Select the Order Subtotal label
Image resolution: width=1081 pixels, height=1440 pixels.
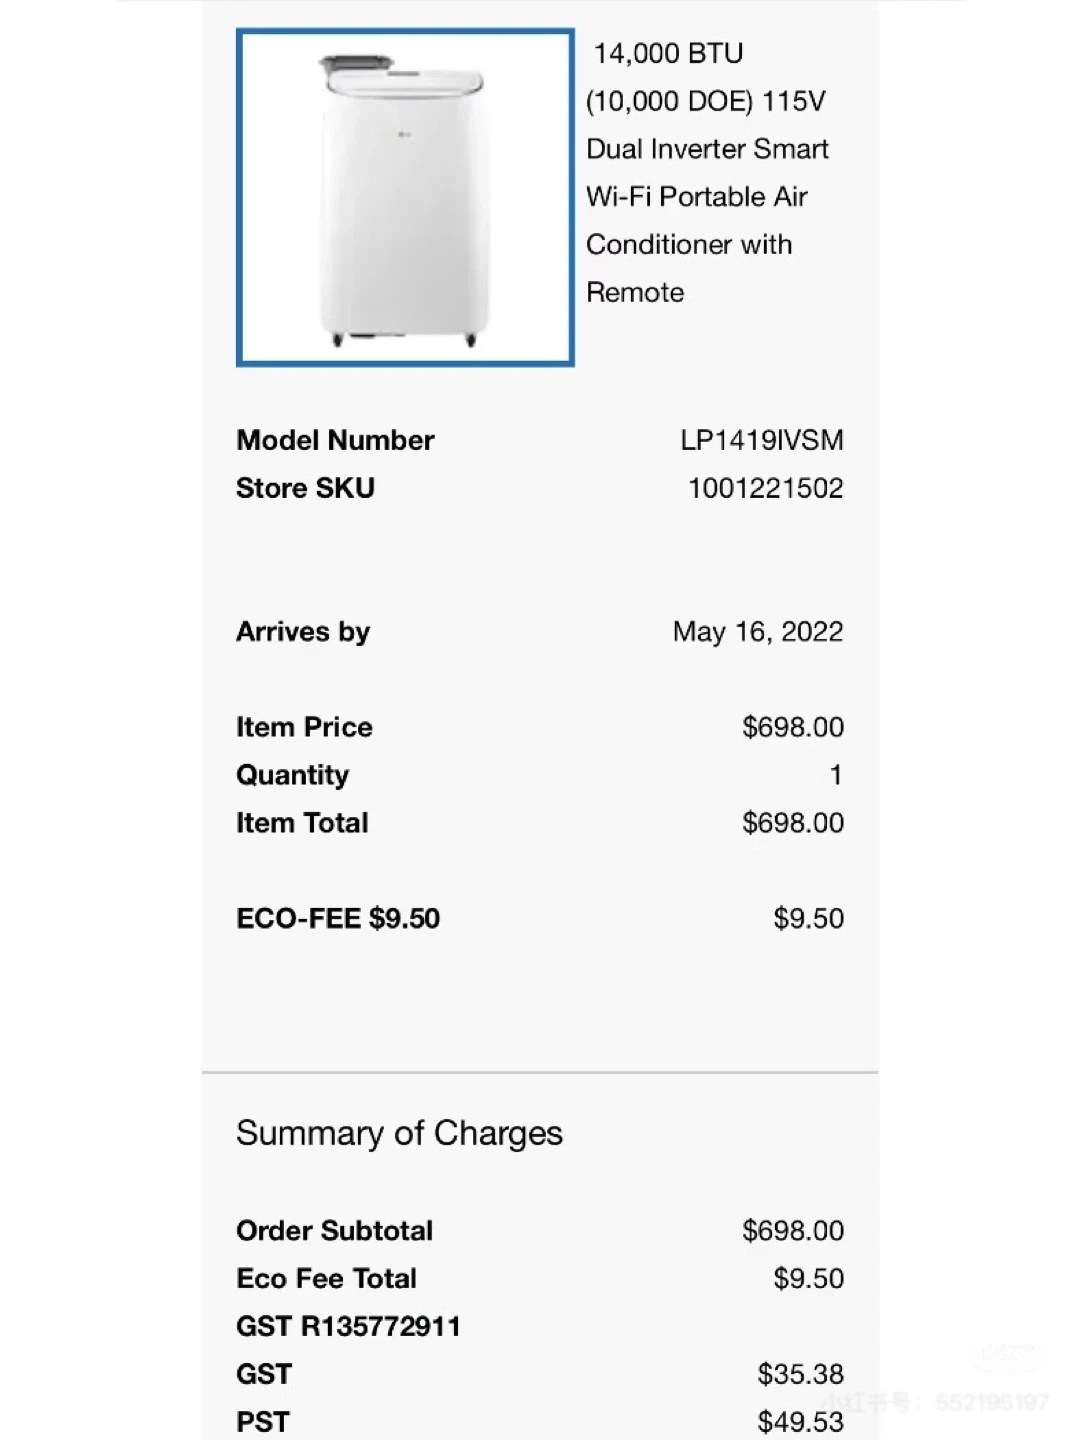(x=334, y=1231)
